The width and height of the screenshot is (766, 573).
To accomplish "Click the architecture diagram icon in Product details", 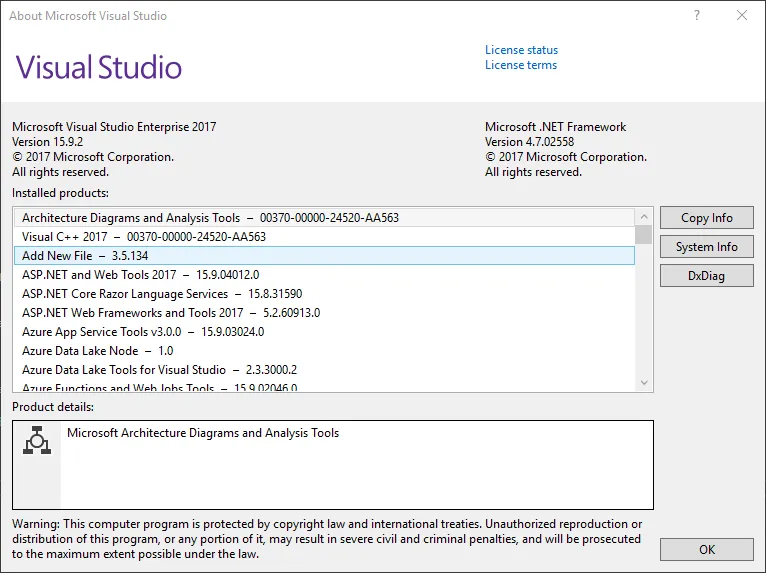I will (x=37, y=440).
